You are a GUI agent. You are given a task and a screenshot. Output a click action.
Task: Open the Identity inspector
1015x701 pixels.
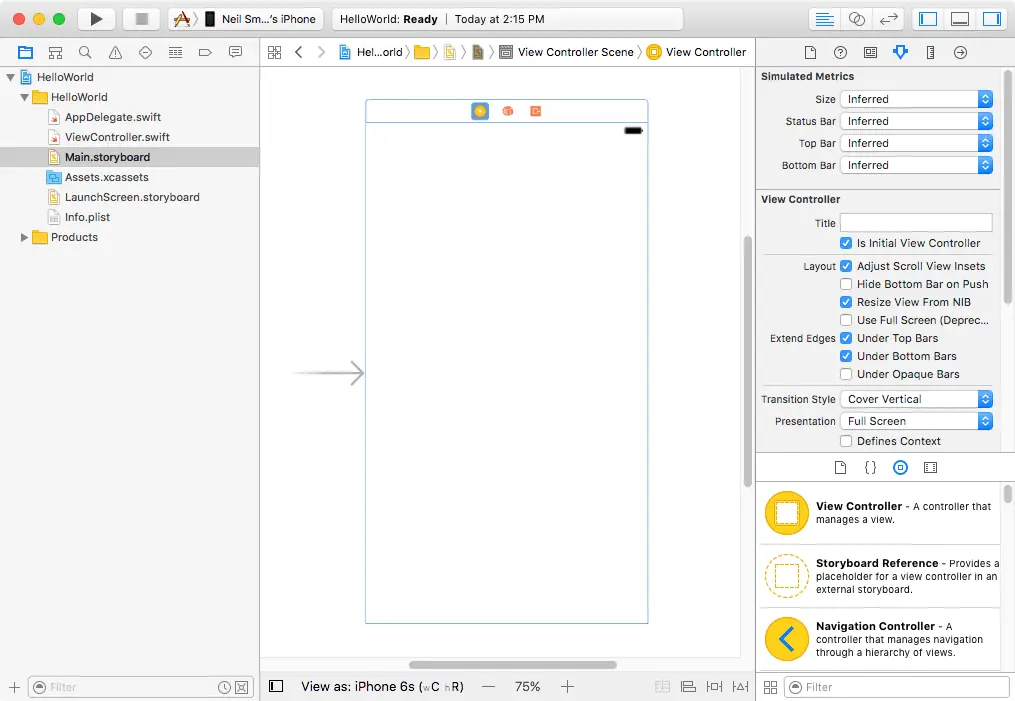coord(870,52)
